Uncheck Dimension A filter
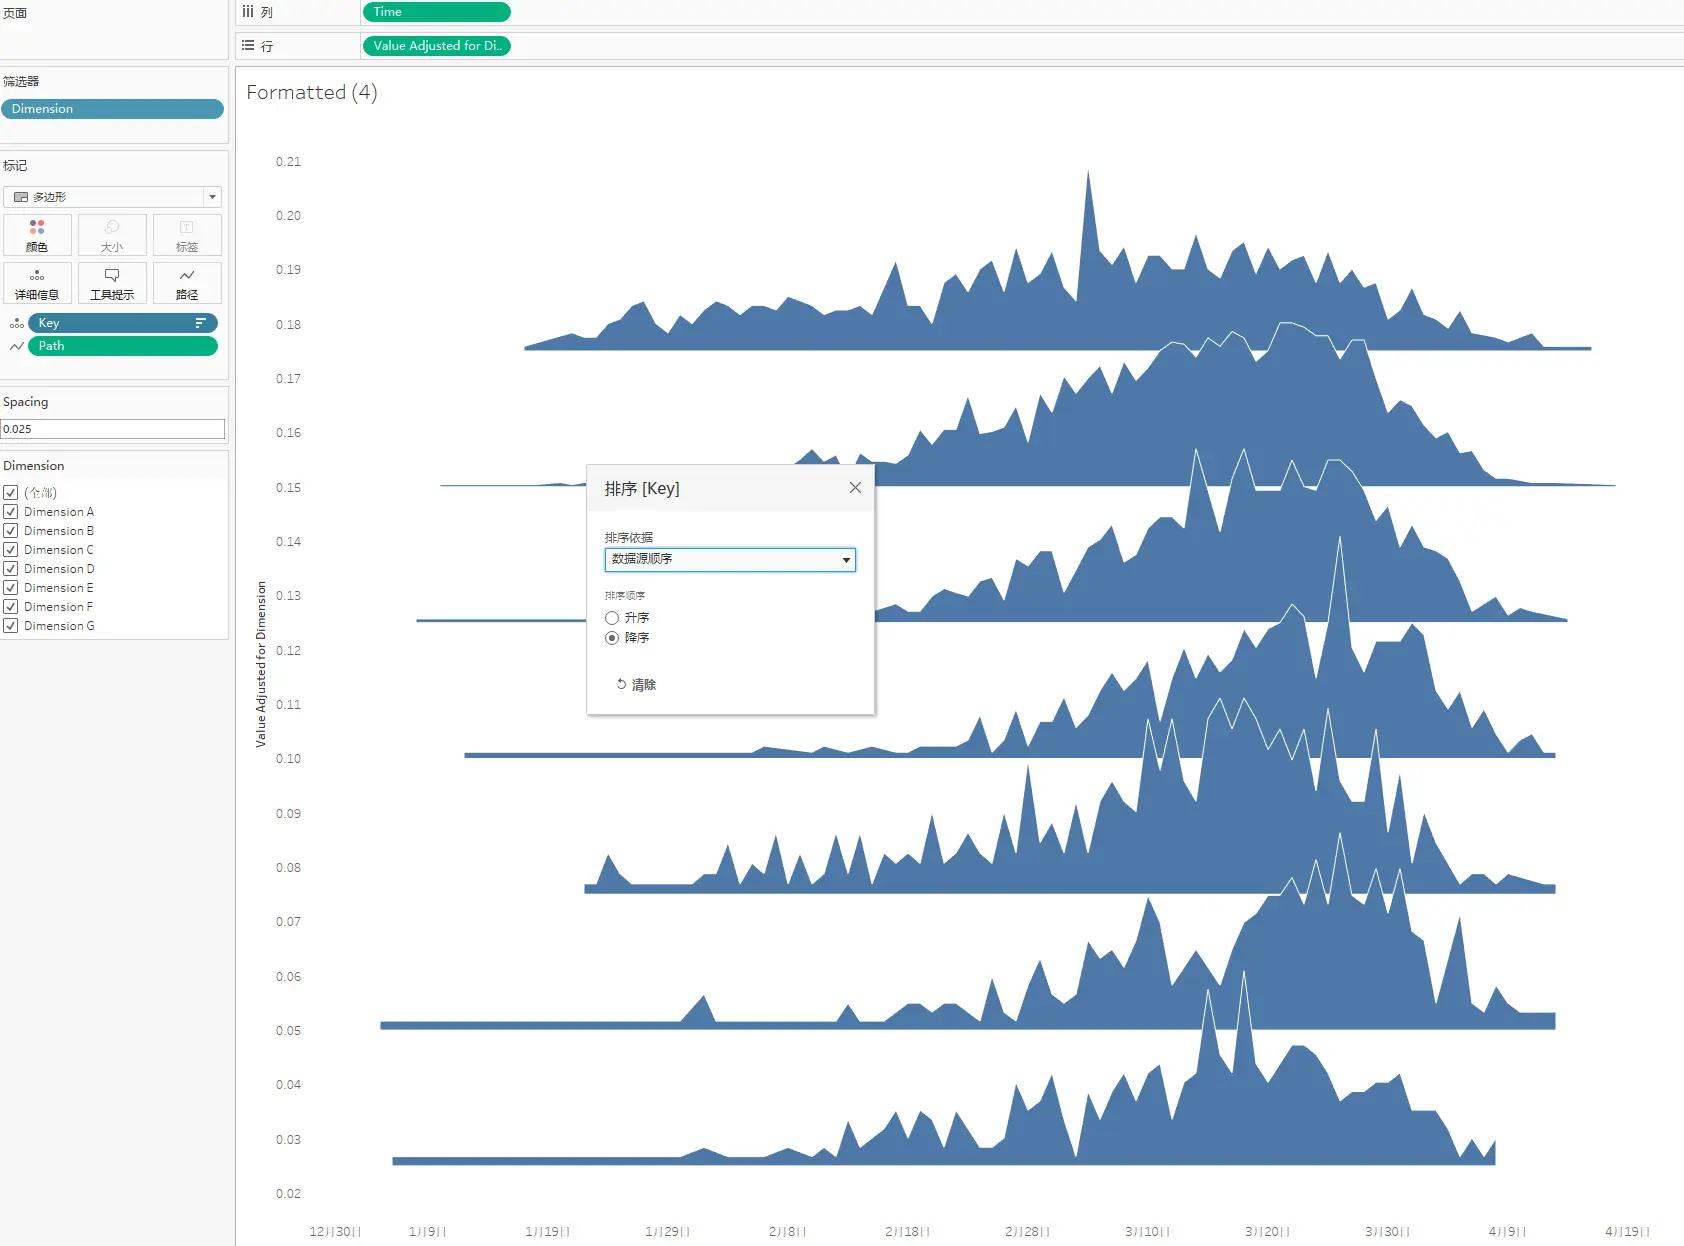The image size is (1684, 1246). (x=11, y=512)
